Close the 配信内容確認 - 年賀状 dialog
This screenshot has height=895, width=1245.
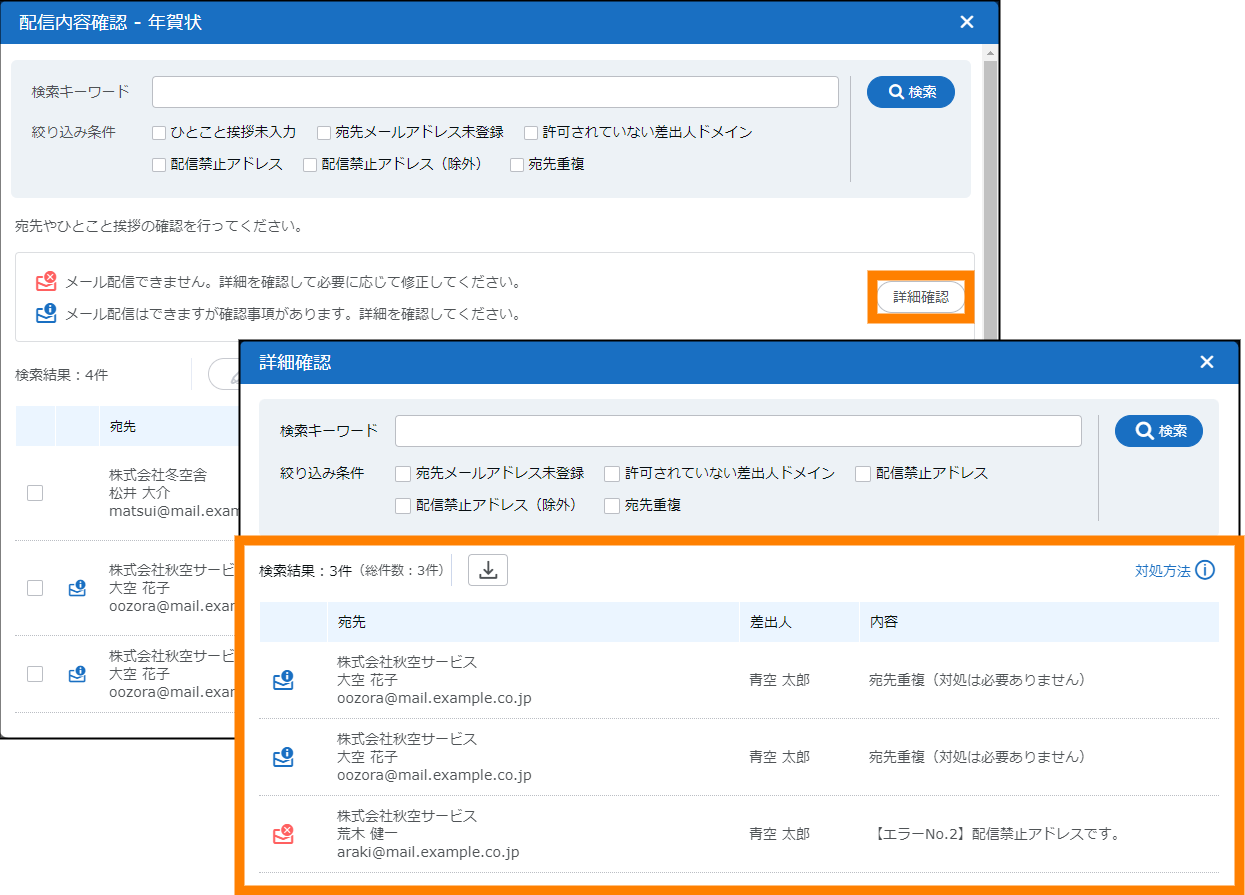pos(966,22)
